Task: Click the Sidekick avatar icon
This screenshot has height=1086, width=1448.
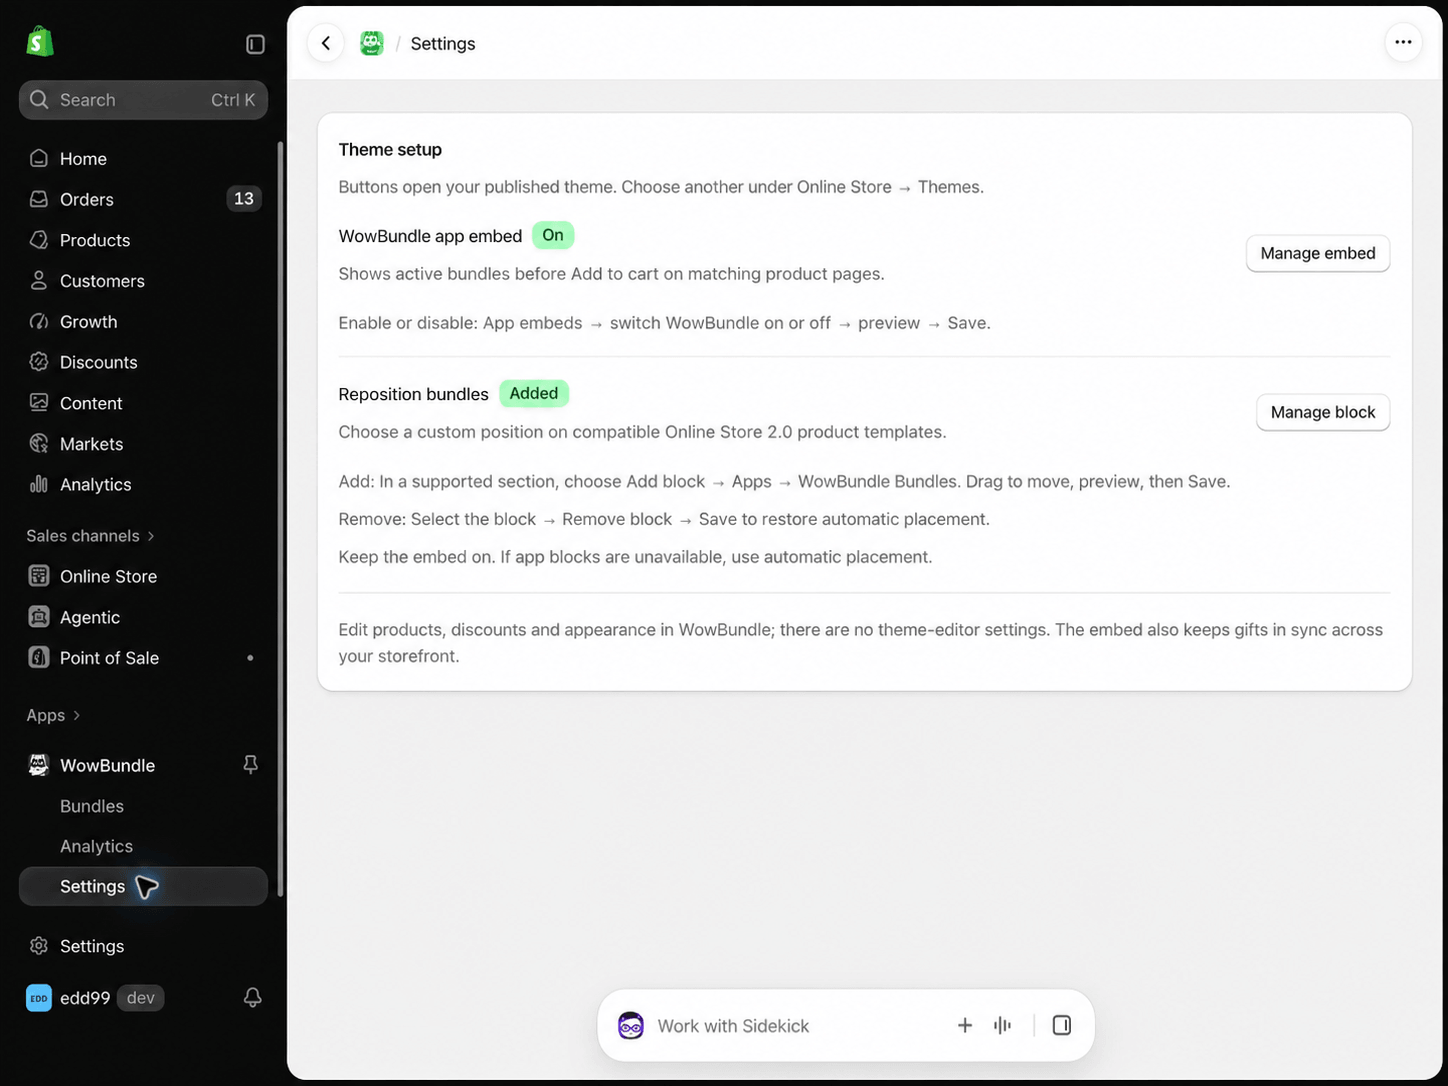Action: pyautogui.click(x=631, y=1025)
